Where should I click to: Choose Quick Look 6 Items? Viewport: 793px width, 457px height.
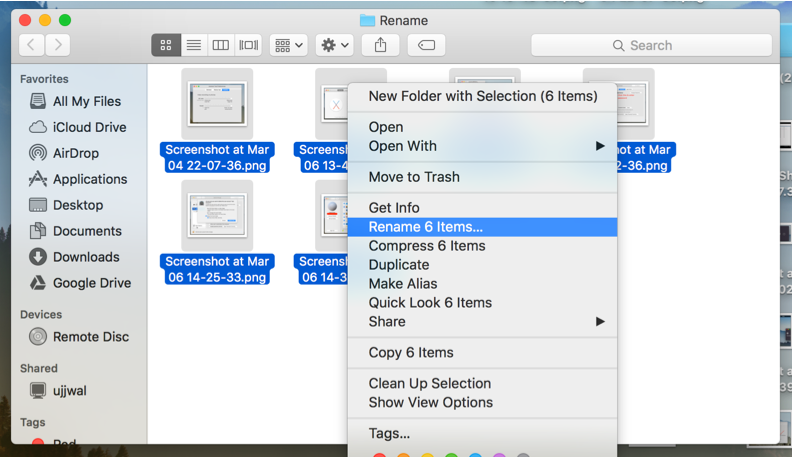pos(482,303)
